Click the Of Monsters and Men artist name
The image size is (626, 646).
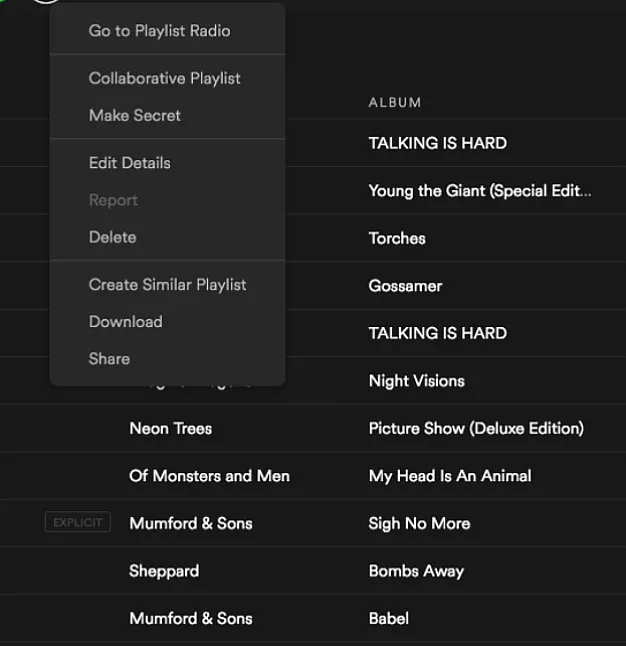209,476
